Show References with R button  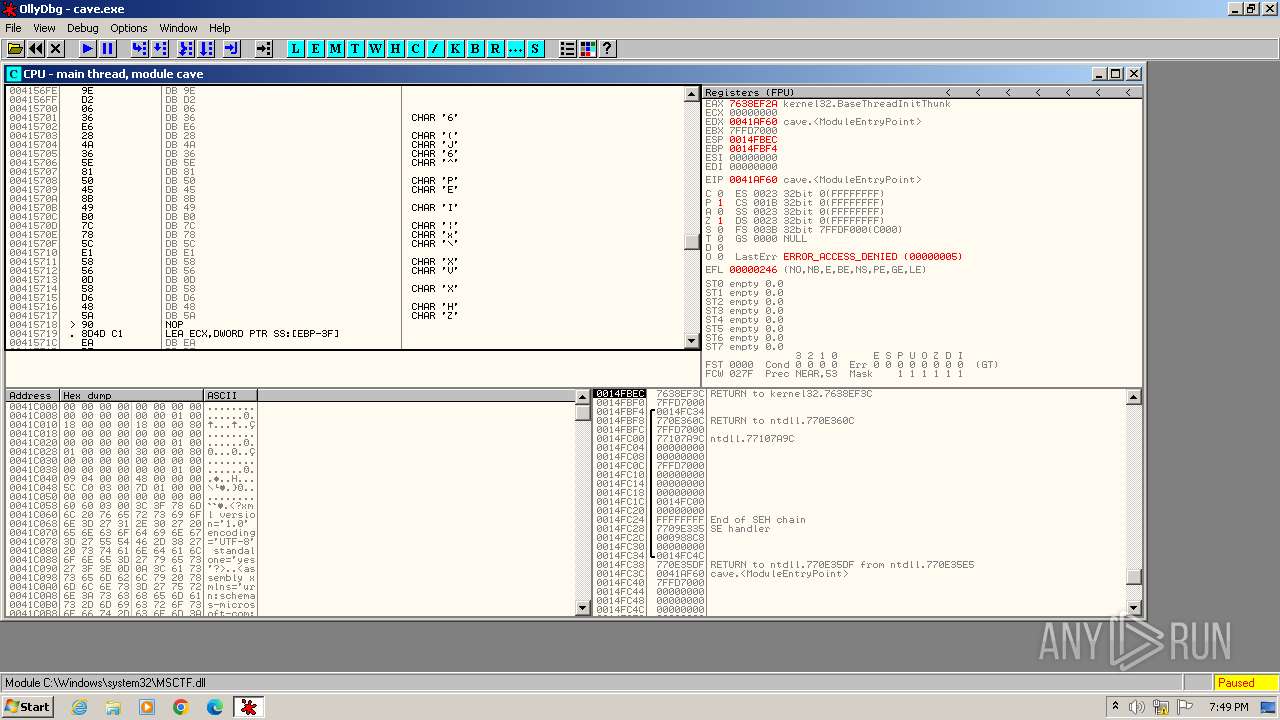point(495,48)
